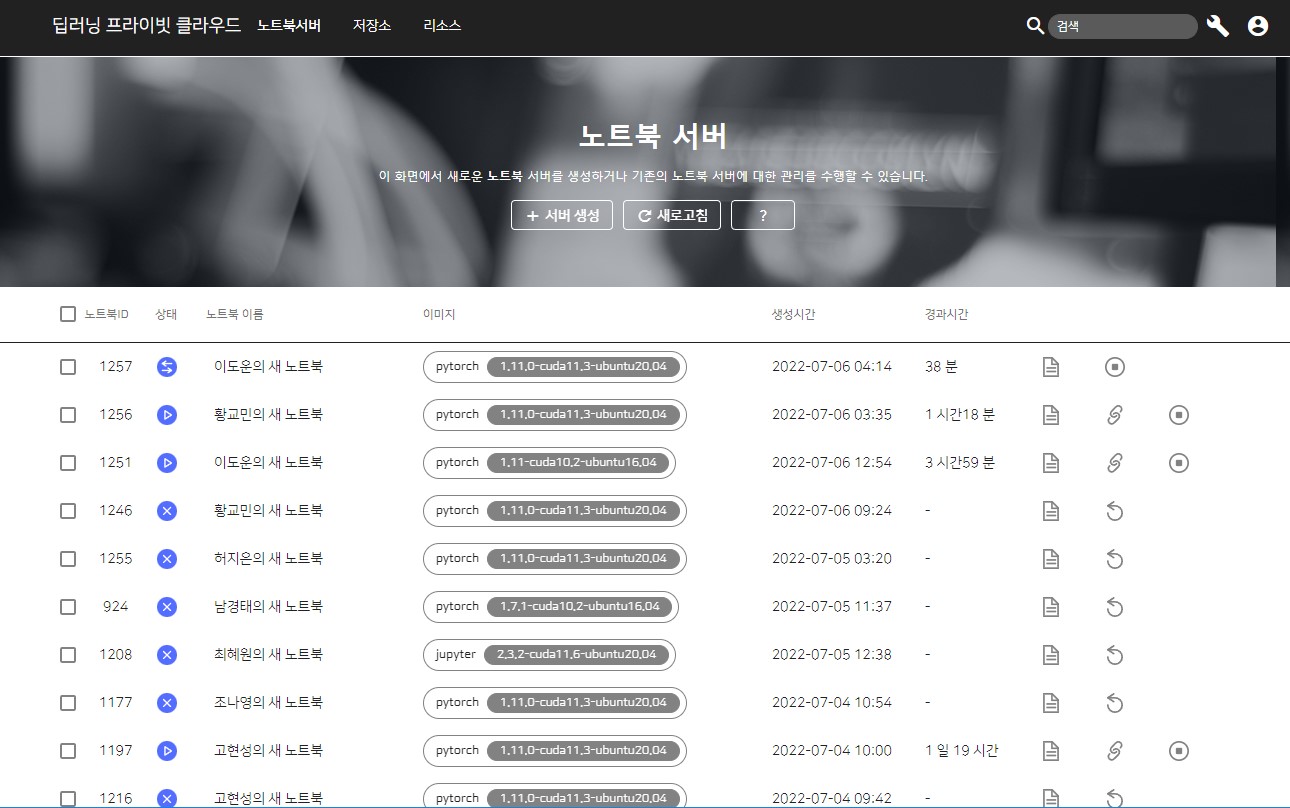Restart notebook 1208 with the restore icon

[1115, 655]
